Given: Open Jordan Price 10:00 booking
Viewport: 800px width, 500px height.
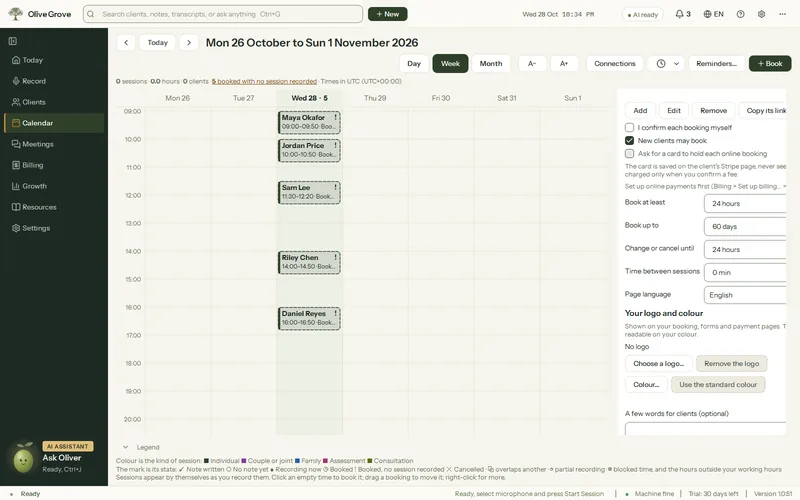Looking at the screenshot, I should tap(309, 151).
